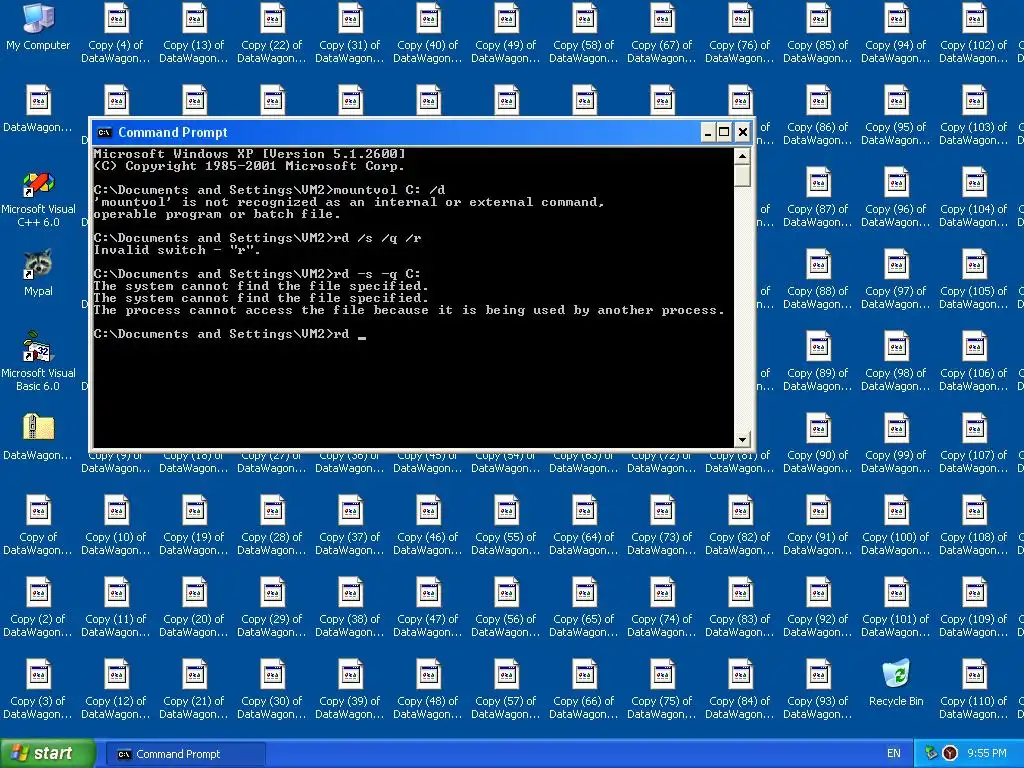The height and width of the screenshot is (768, 1024).
Task: Select the Copy (99) of DataWagon file
Action: [x=896, y=443]
